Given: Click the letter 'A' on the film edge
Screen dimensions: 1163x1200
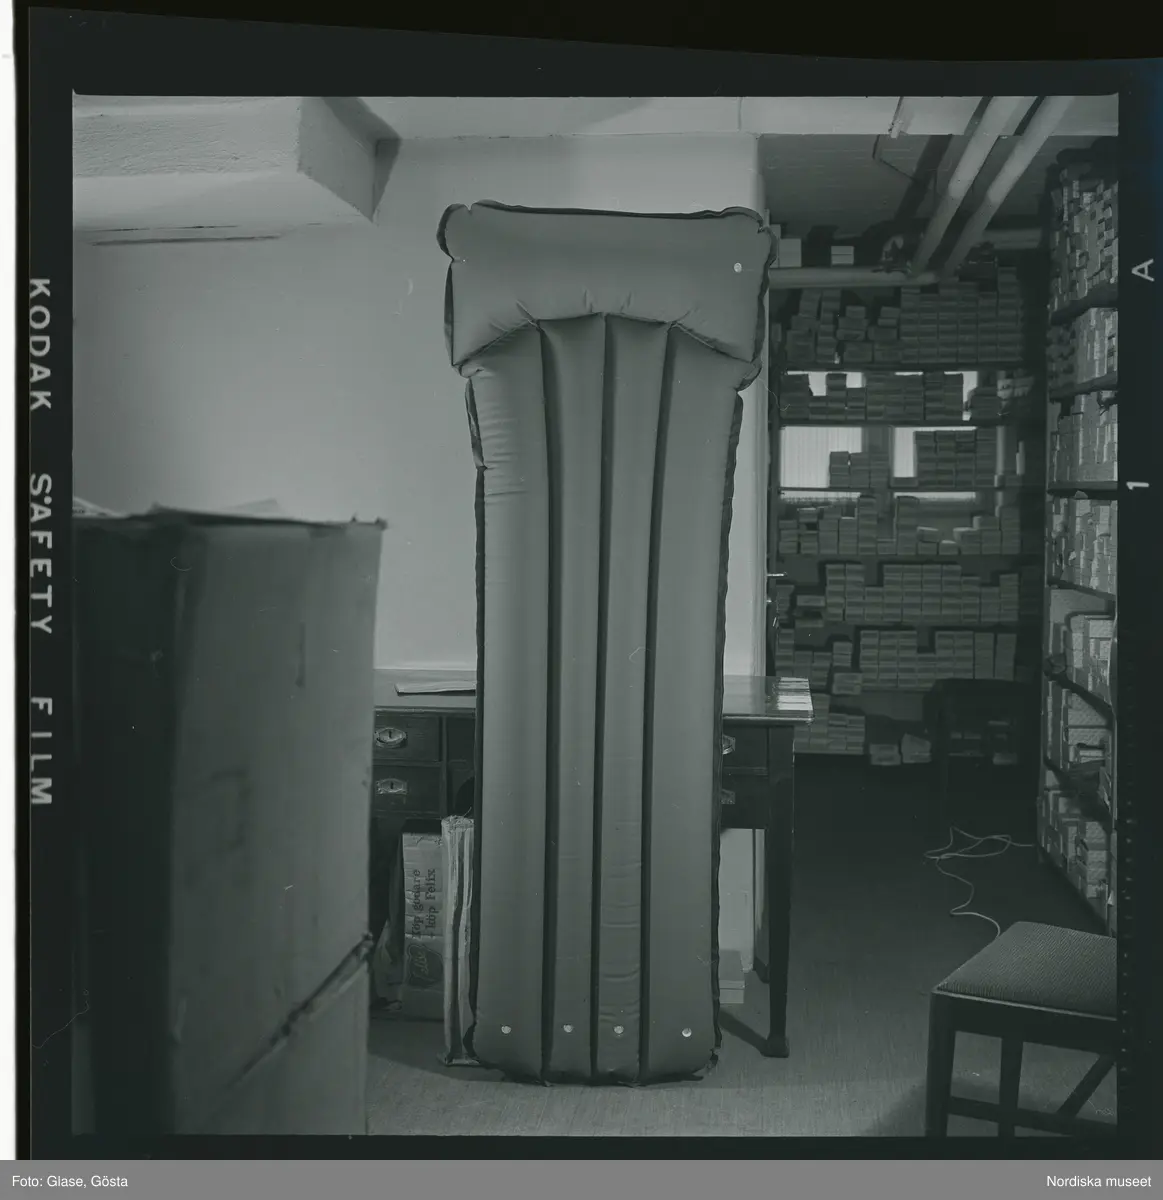Looking at the screenshot, I should click(1137, 272).
